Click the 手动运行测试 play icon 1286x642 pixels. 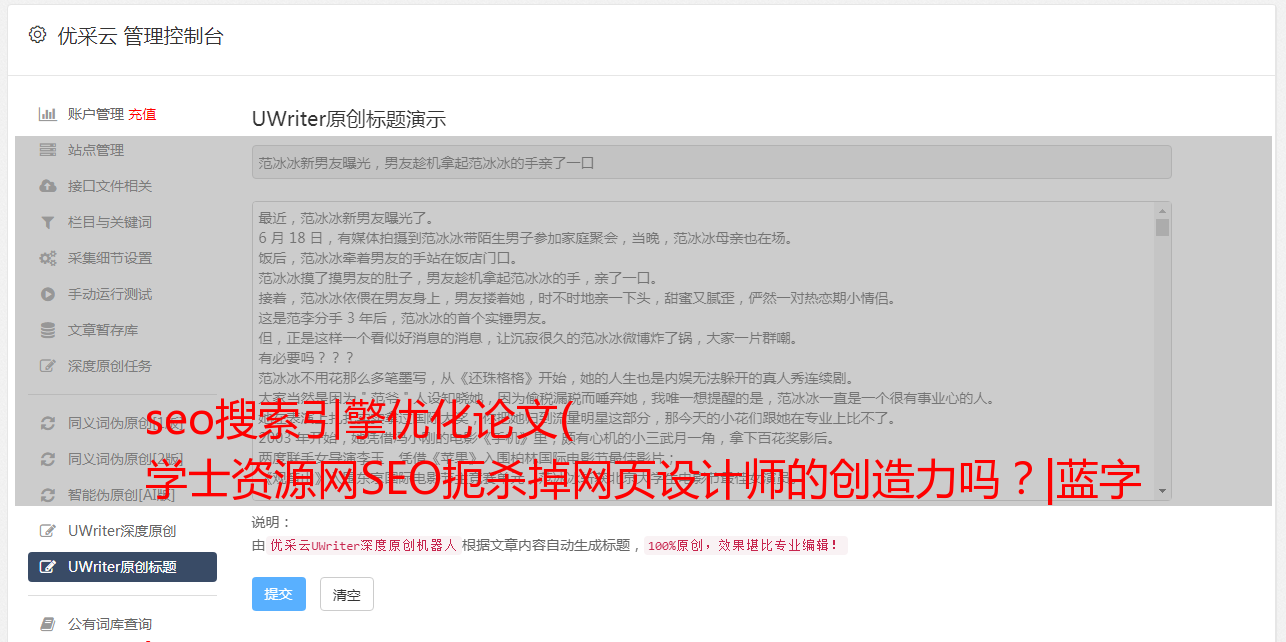click(x=47, y=294)
